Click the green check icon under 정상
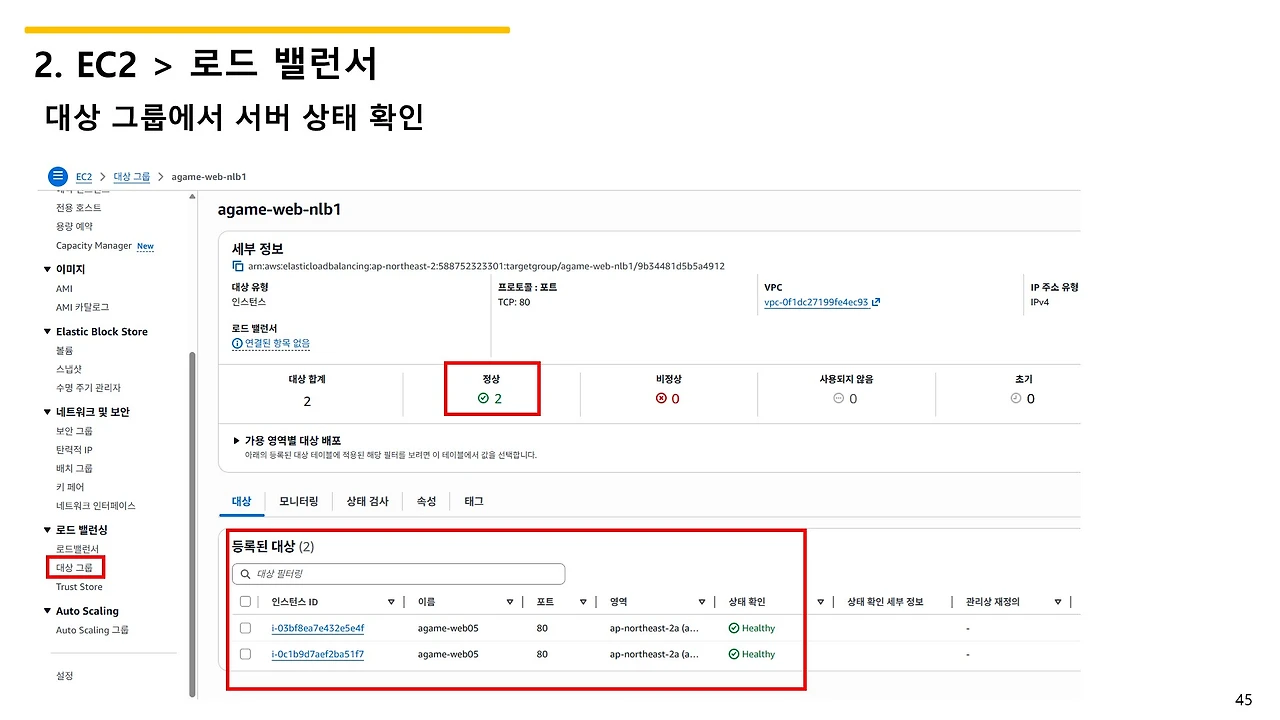This screenshot has height=720, width=1280. (x=483, y=398)
